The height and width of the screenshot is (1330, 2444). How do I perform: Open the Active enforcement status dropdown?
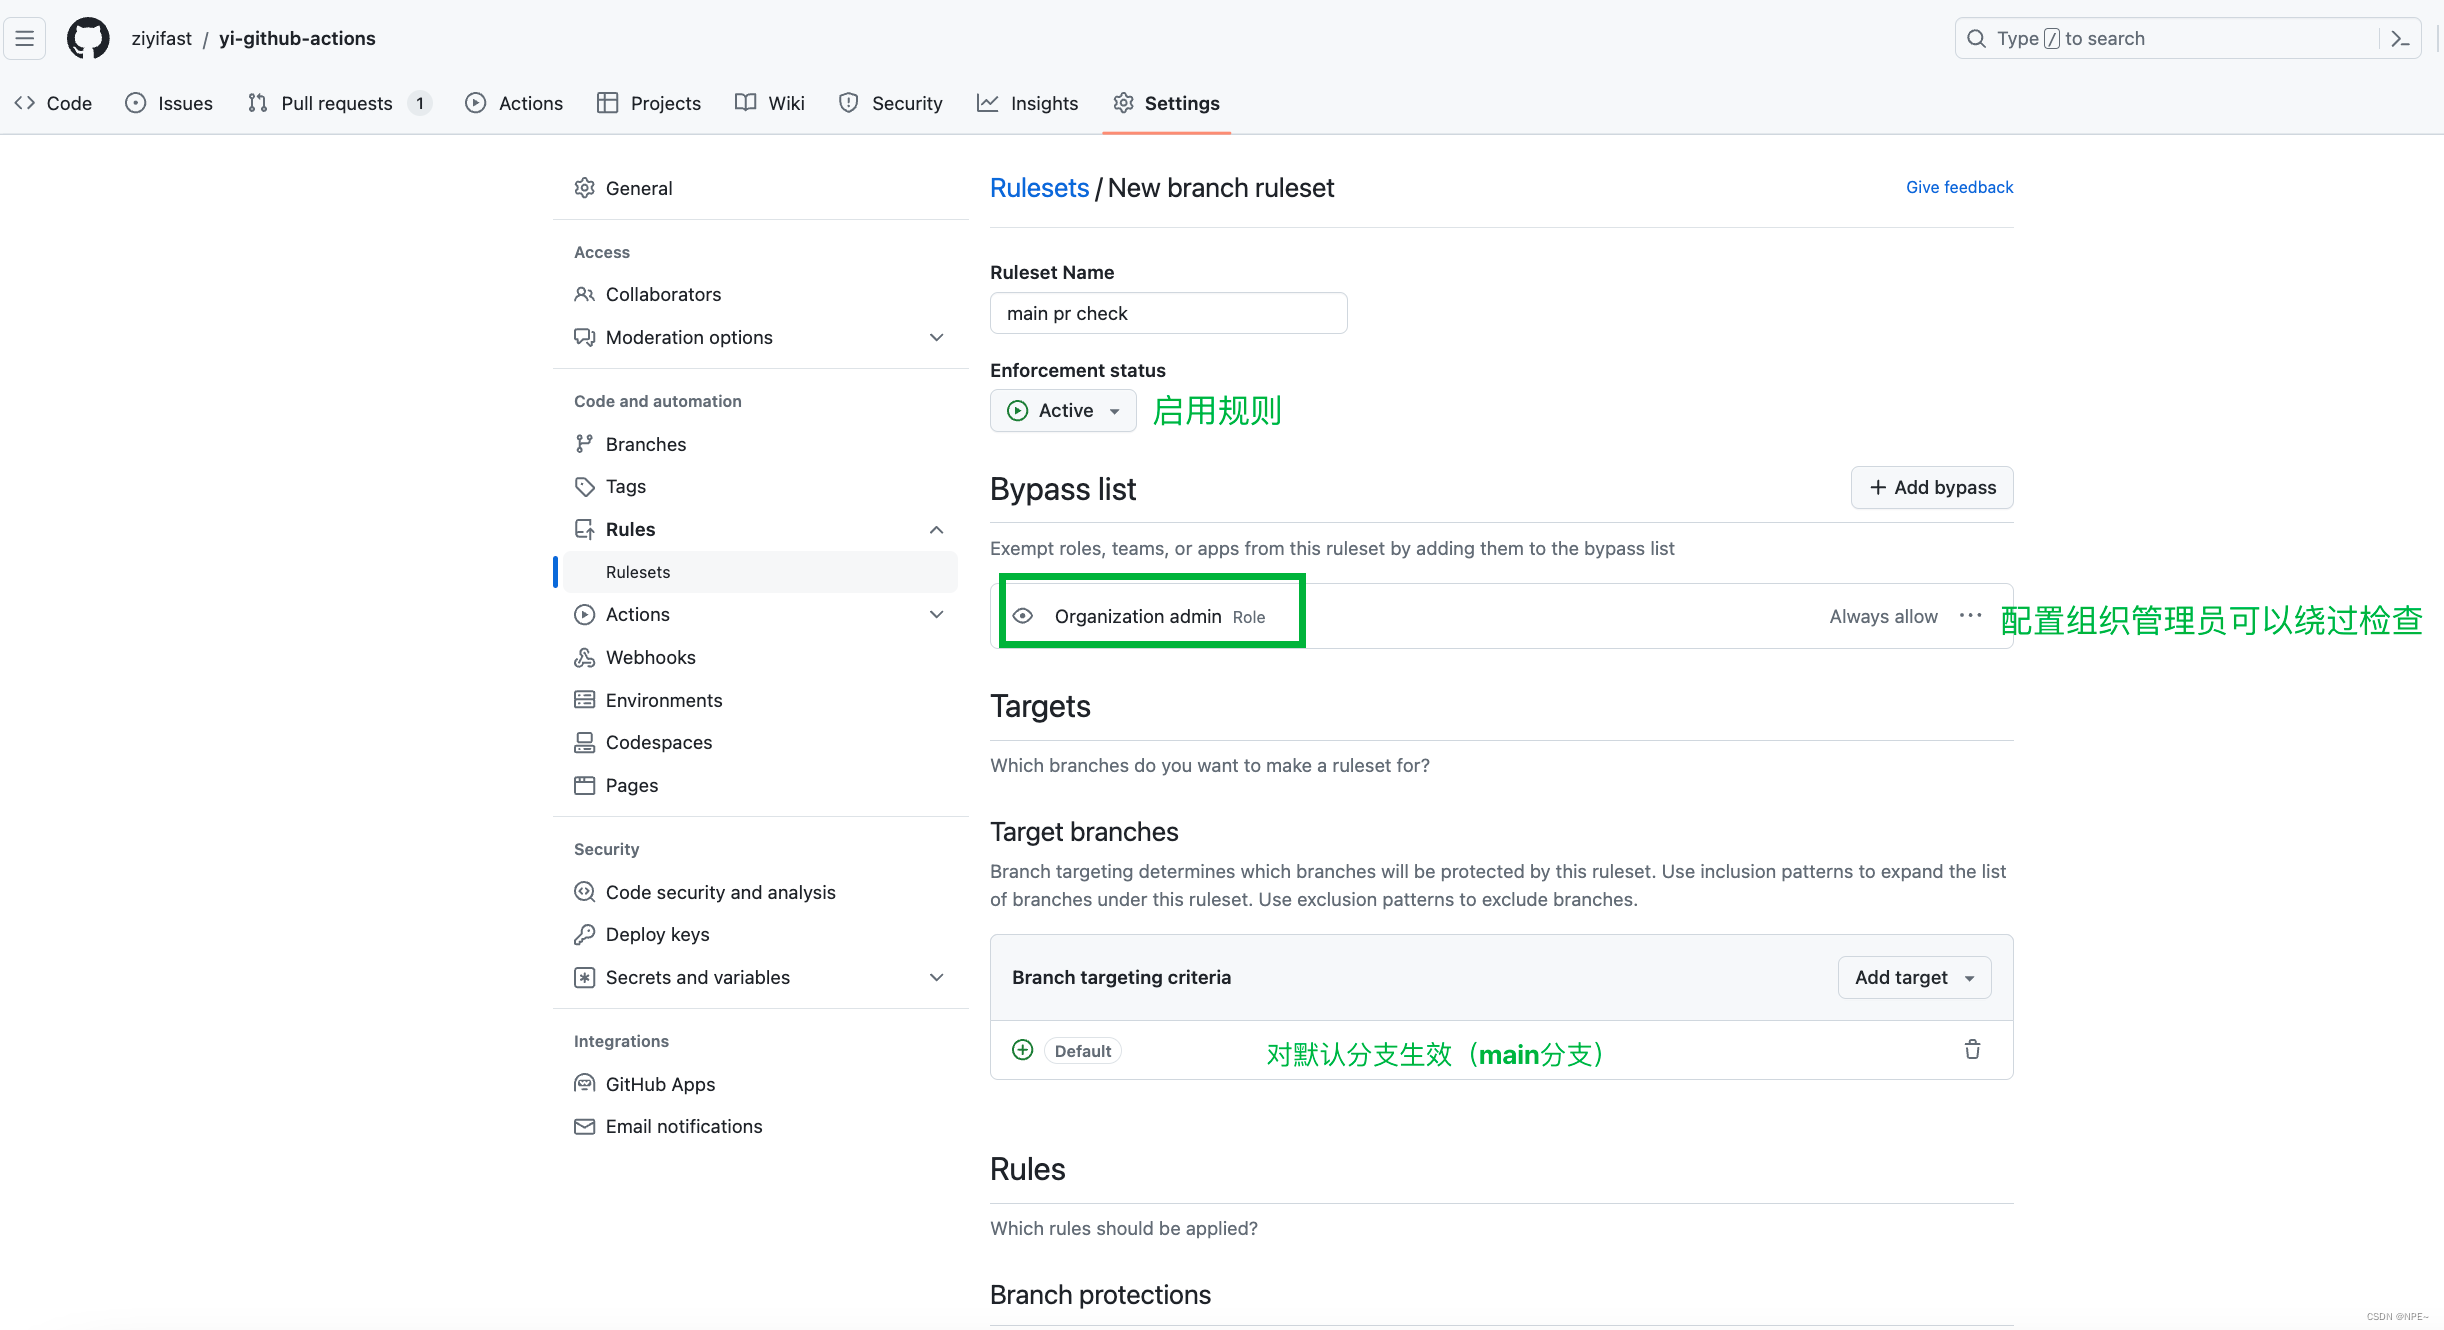pos(1063,411)
